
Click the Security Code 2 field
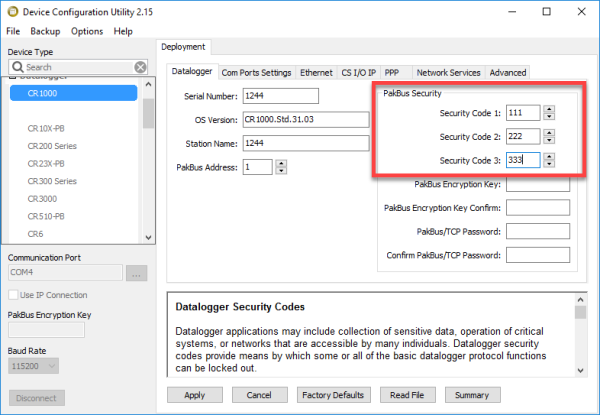click(x=523, y=137)
